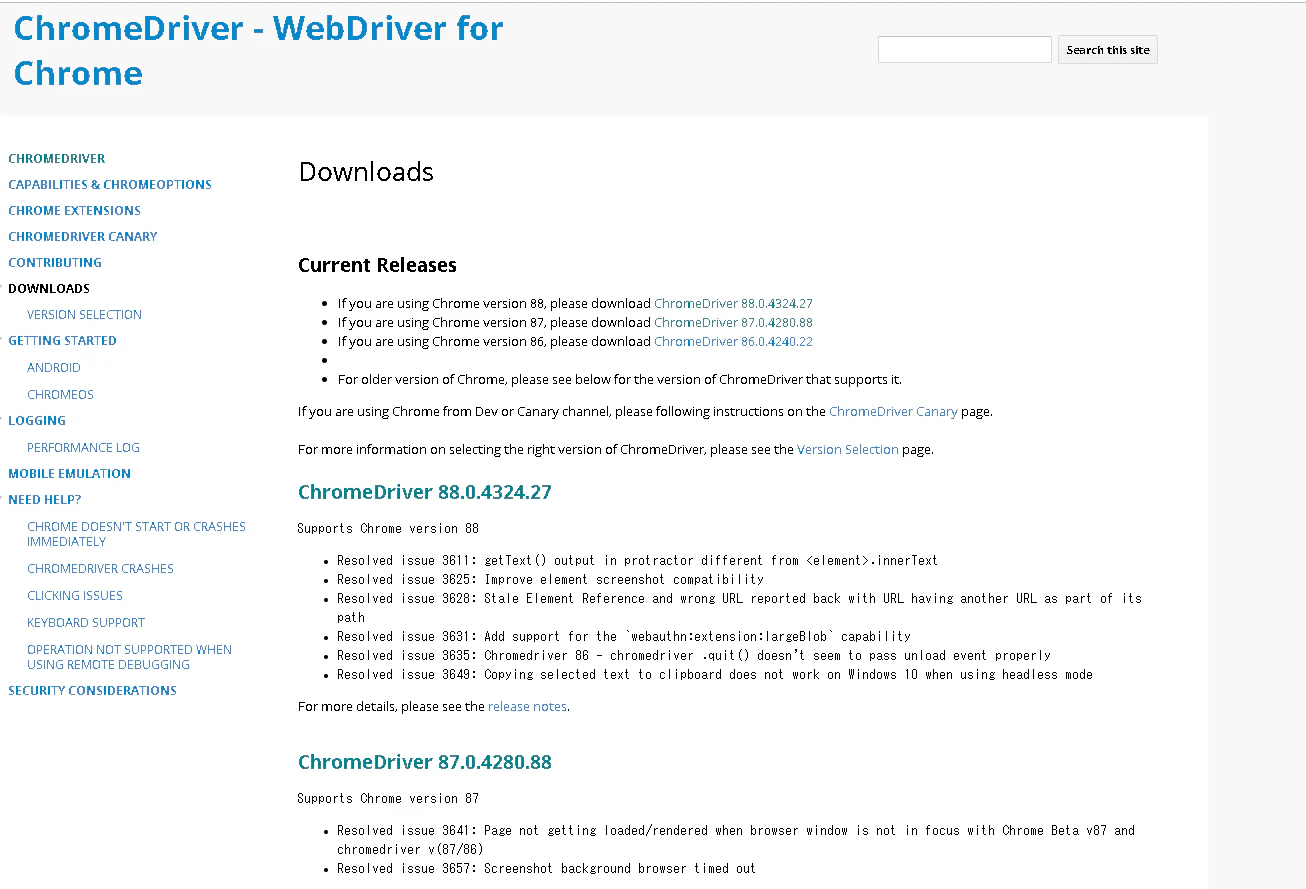
Task: Click the site search text field
Action: click(x=965, y=49)
